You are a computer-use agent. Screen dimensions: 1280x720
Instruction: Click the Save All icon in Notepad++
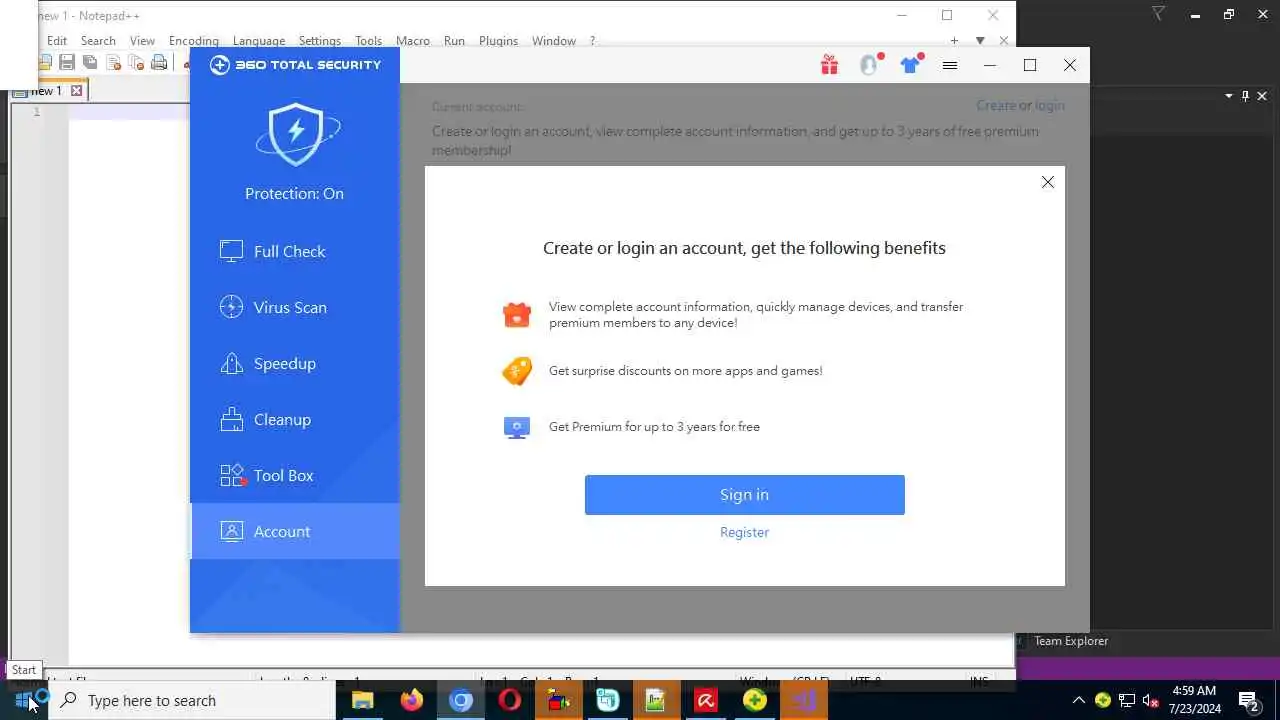point(90,63)
